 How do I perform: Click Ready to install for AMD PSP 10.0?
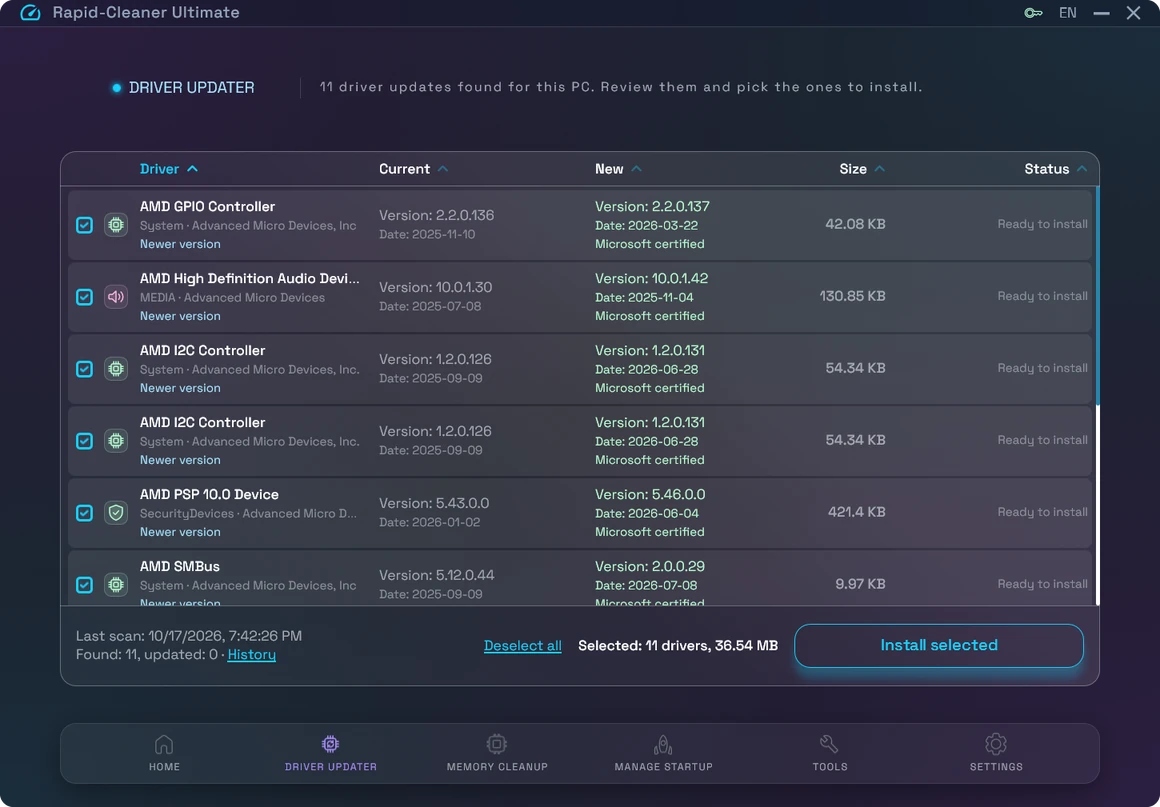[1042, 512]
